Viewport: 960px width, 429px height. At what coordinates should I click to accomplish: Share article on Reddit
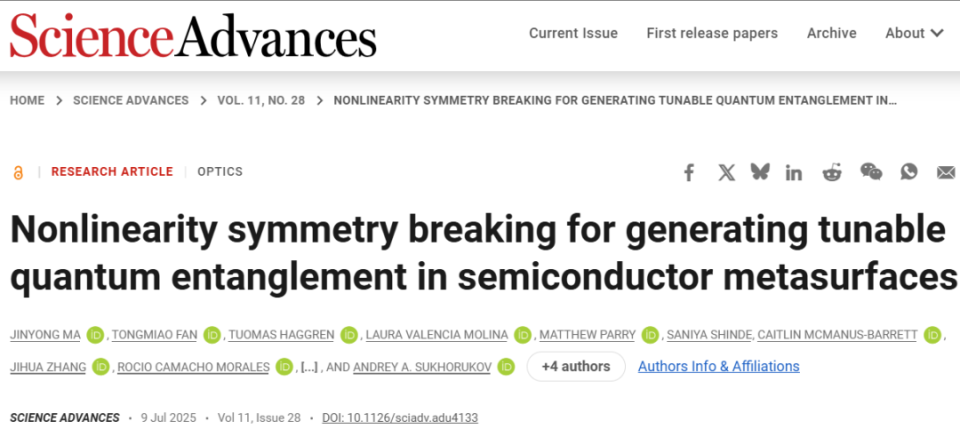(831, 173)
